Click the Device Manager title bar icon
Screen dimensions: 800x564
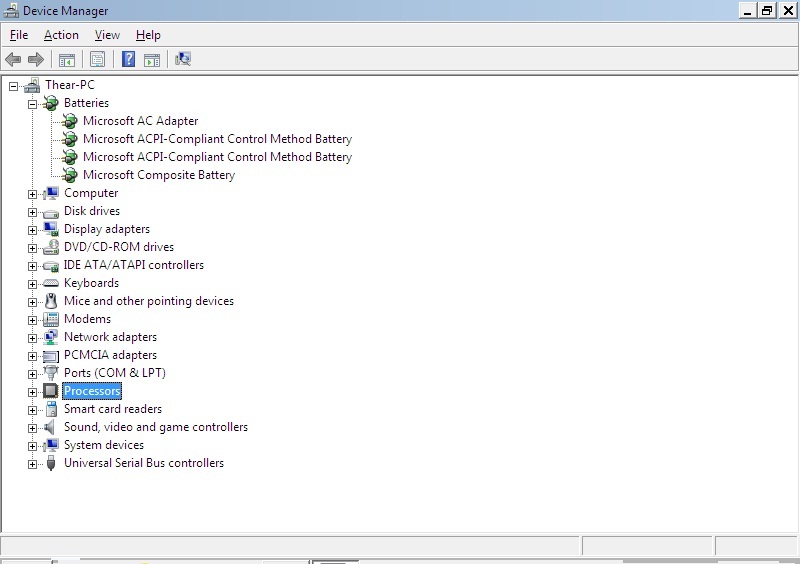point(11,10)
